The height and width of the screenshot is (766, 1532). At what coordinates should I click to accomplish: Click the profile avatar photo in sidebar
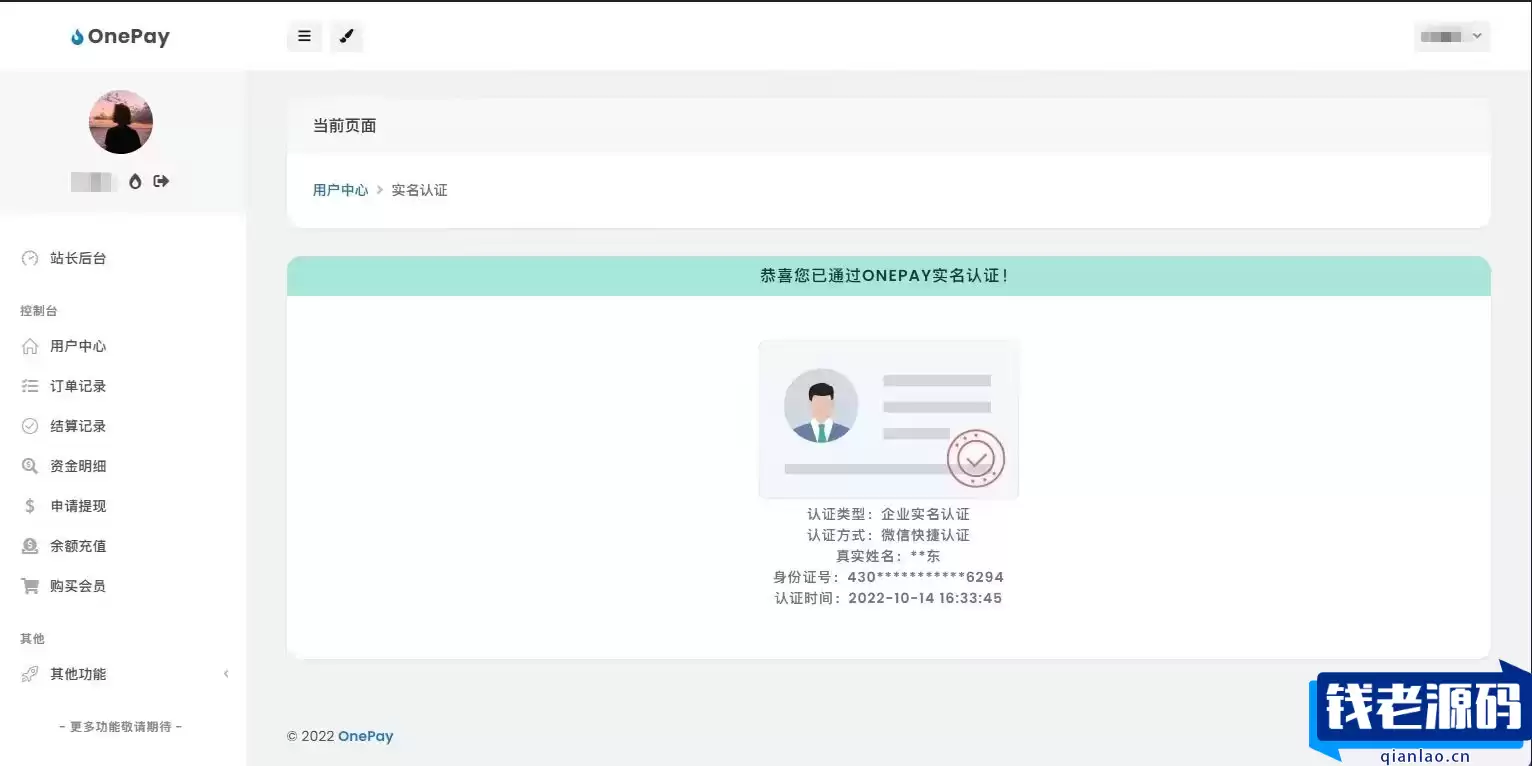point(121,122)
